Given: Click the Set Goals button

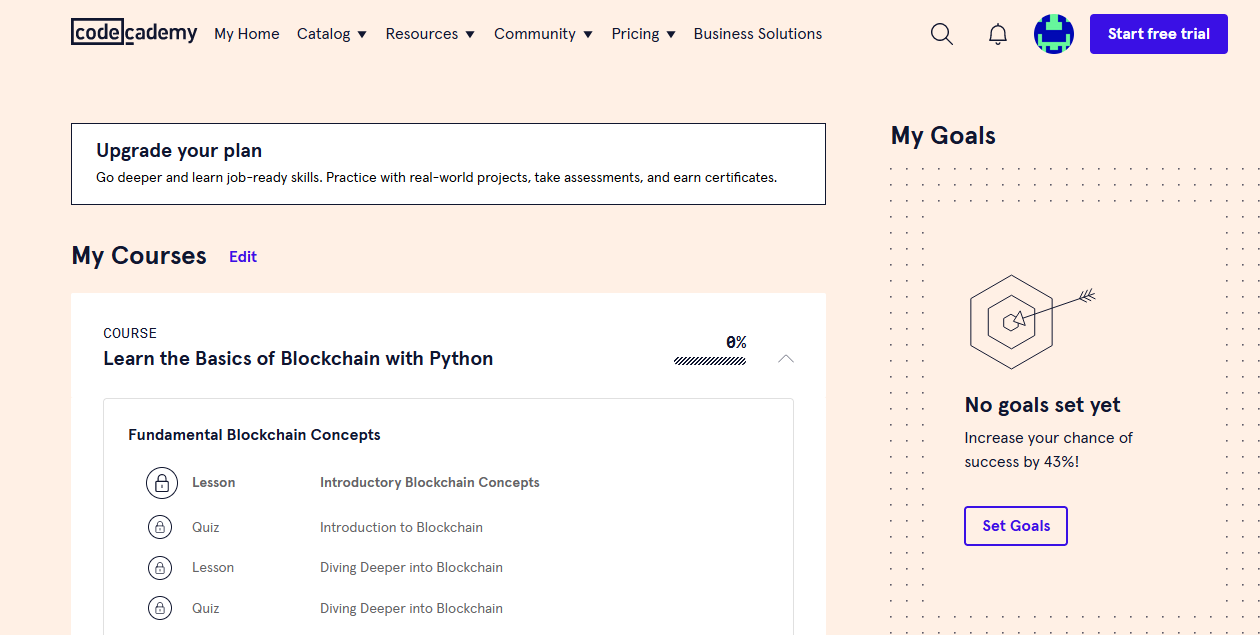Looking at the screenshot, I should point(1016,526).
